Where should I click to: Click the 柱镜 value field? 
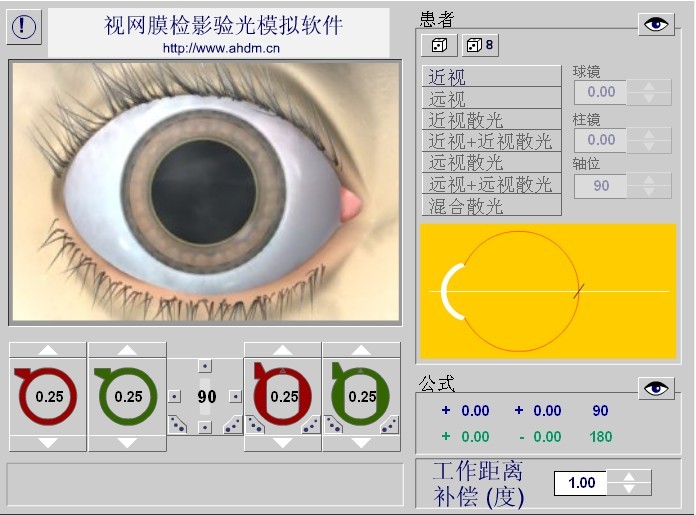pos(601,140)
